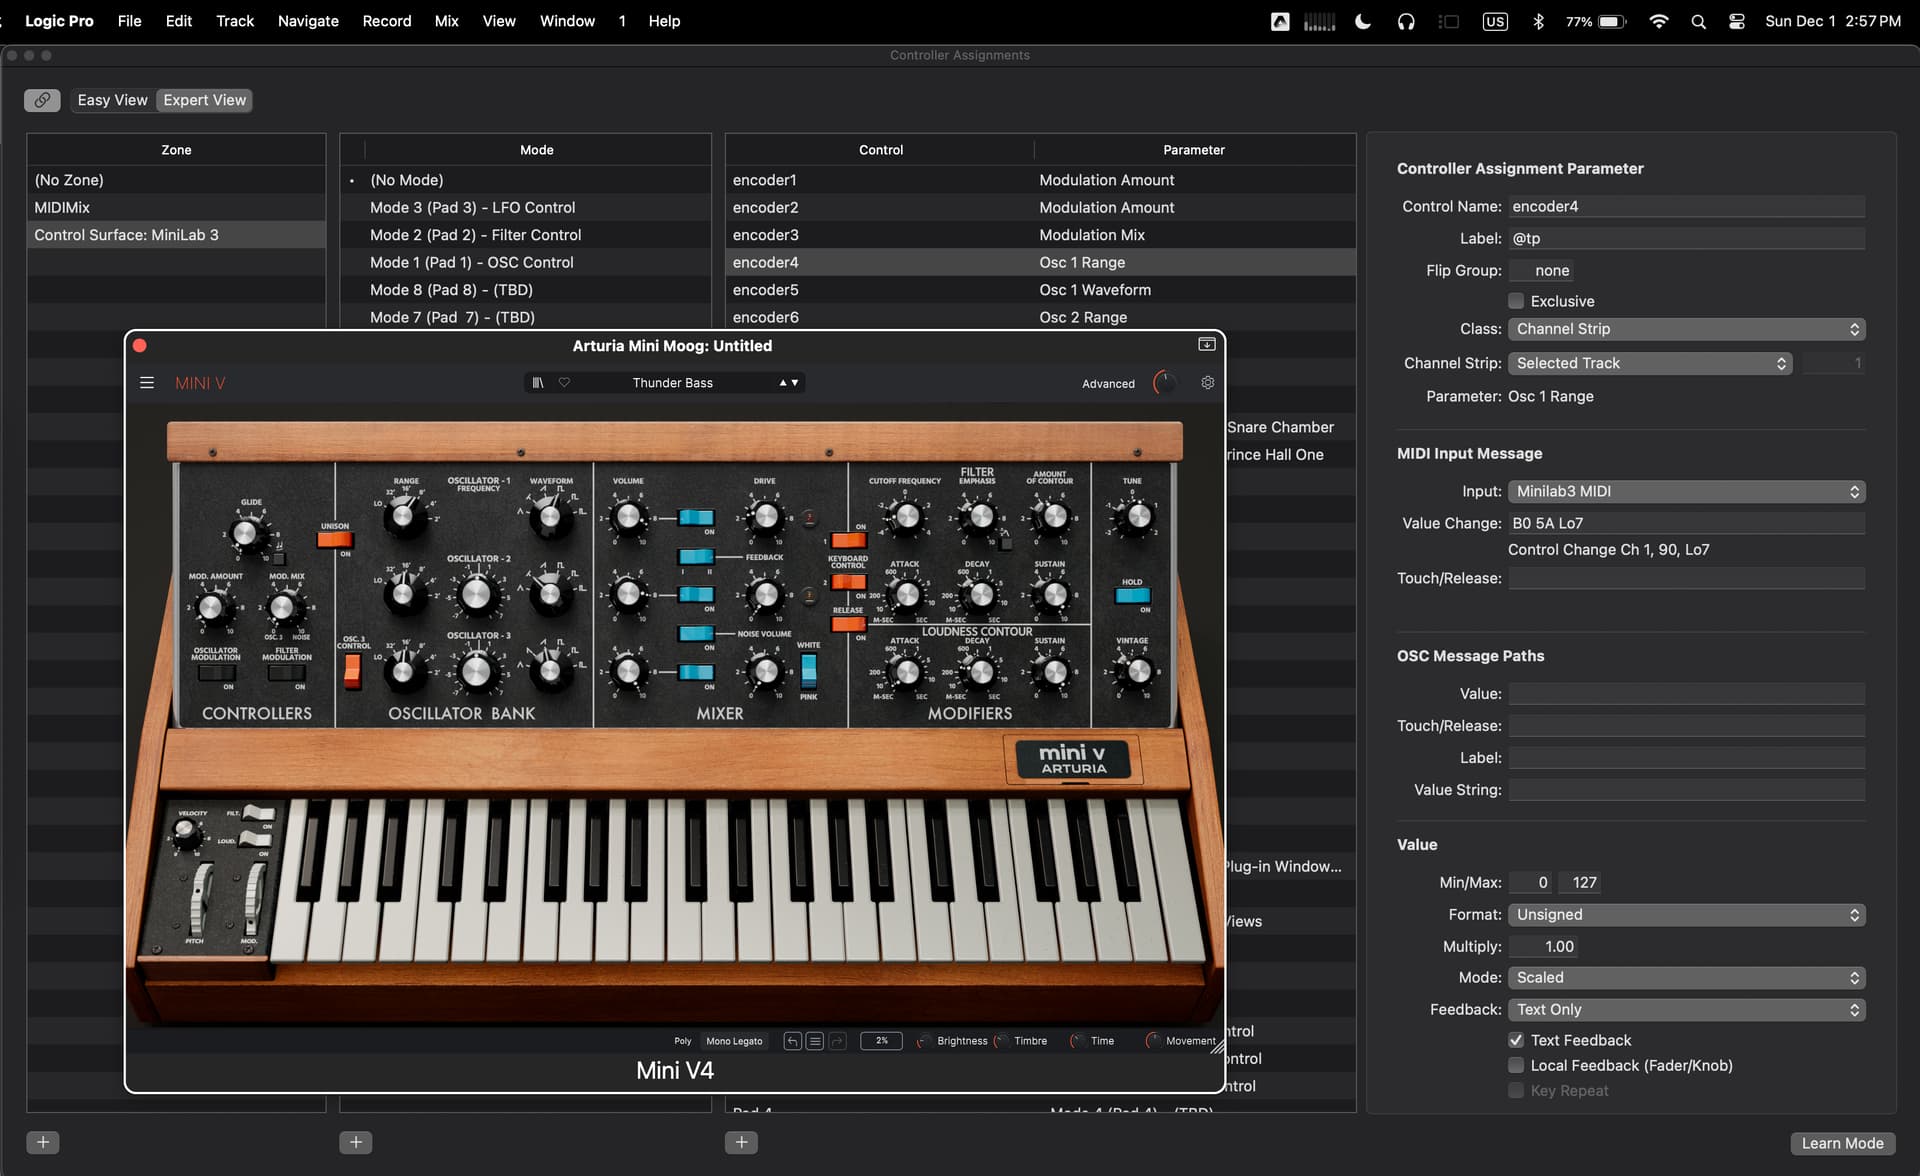Viewport: 1920px width, 1176px height.
Task: Open the Mode dropdown showing Scaled
Action: pyautogui.click(x=1686, y=977)
